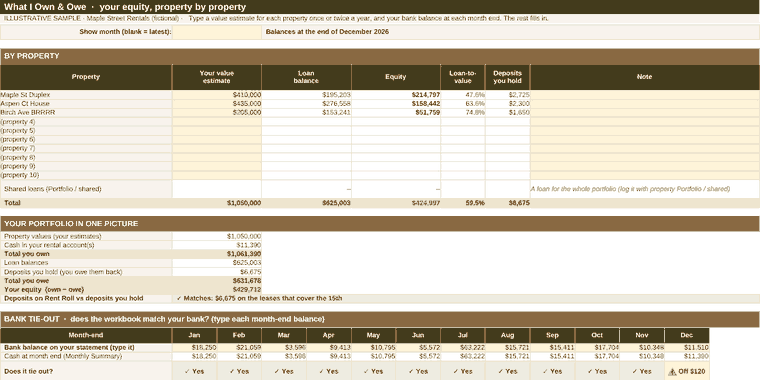Screen dimensions: 760x380
Task: Click Aspen Ct House value estimate $435,000
Action: (x=217, y=104)
